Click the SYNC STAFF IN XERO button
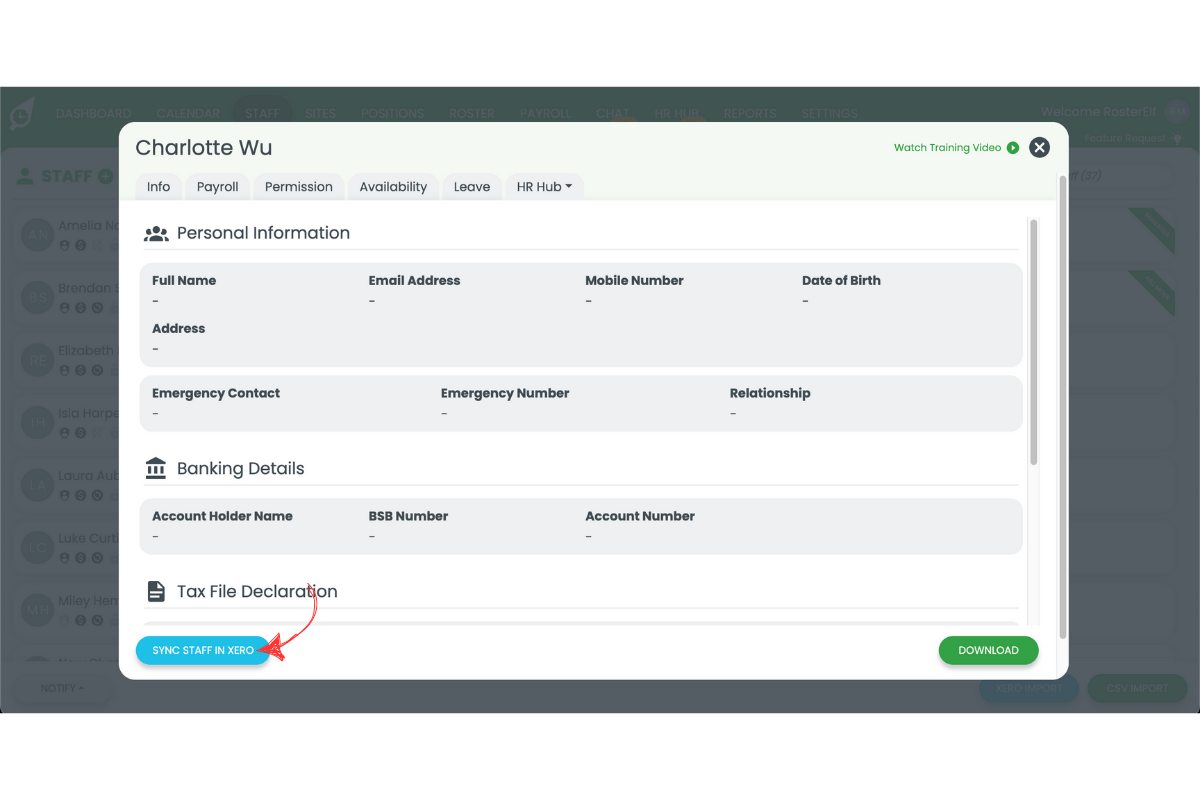Image resolution: width=1200 pixels, height=800 pixels. 203,650
